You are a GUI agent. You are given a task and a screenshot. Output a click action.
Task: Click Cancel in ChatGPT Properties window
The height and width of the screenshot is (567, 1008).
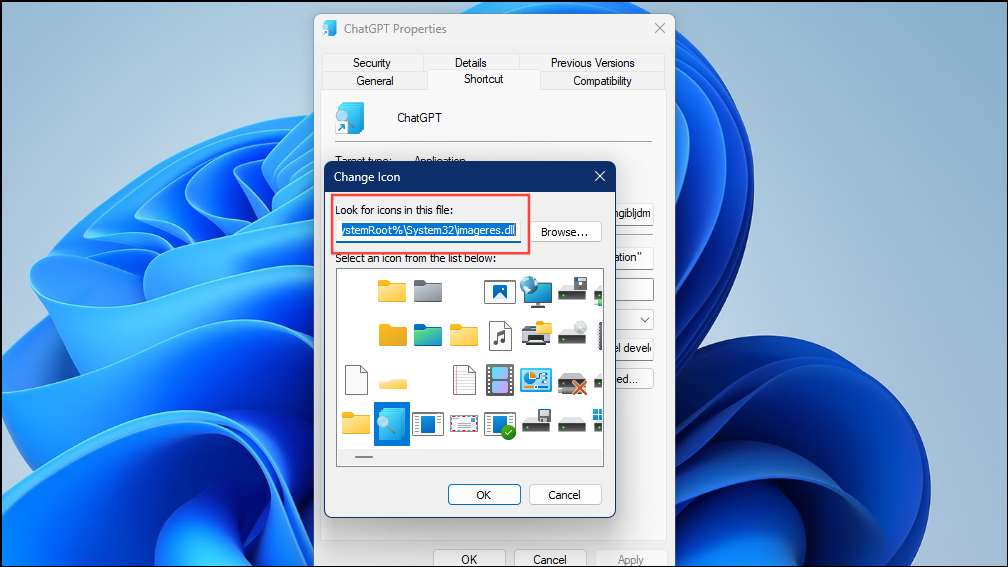(550, 559)
